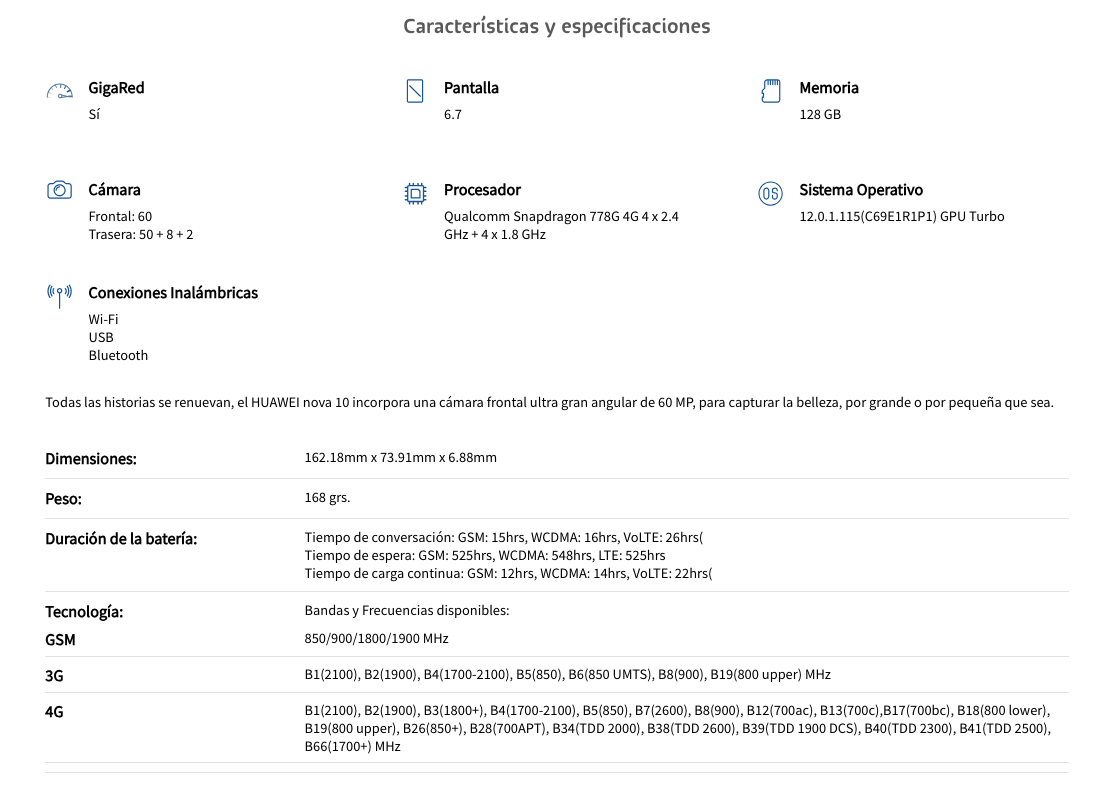Click the '168 grs.' weight value
Image resolution: width=1106 pixels, height=788 pixels.
[327, 498]
